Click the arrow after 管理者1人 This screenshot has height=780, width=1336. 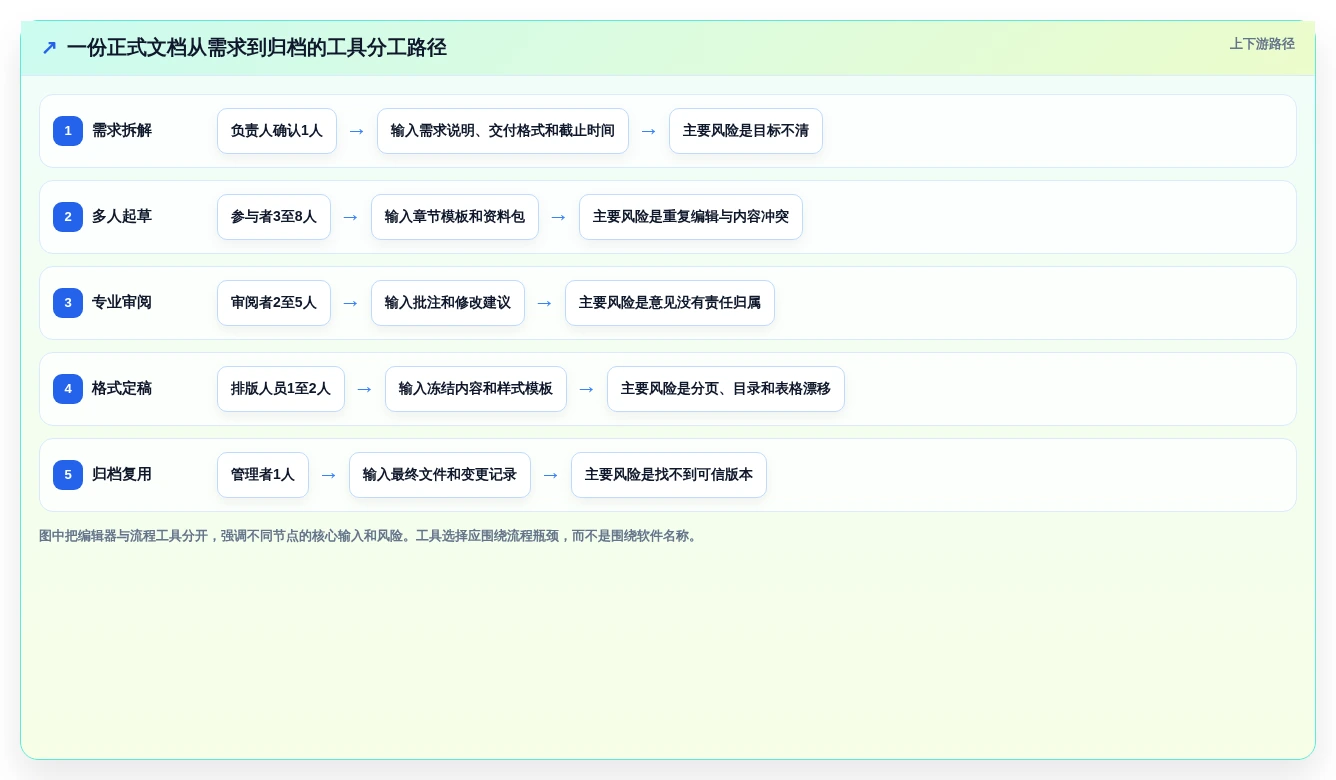(329, 475)
